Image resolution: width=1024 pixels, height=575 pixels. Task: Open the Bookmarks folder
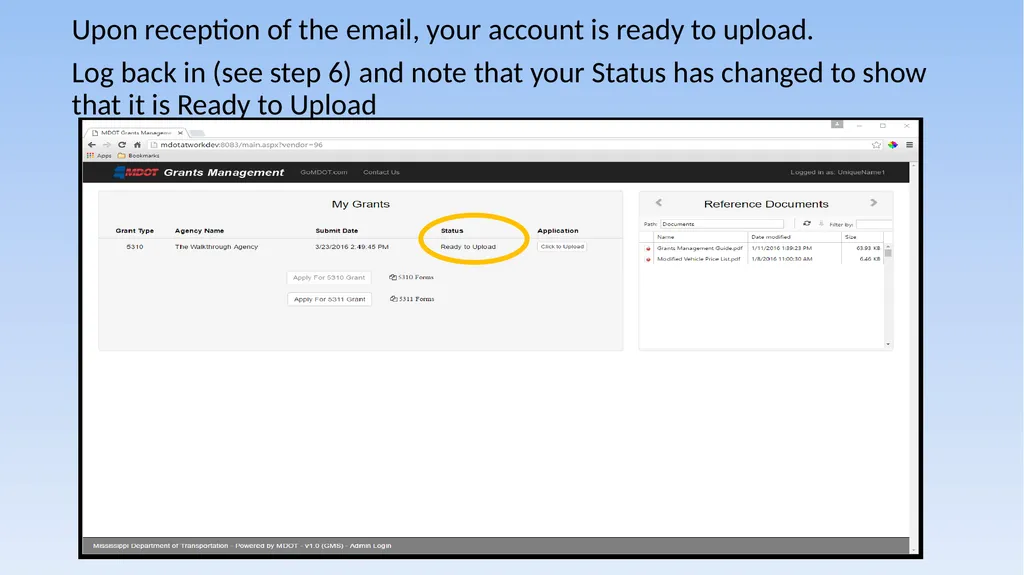pos(138,156)
